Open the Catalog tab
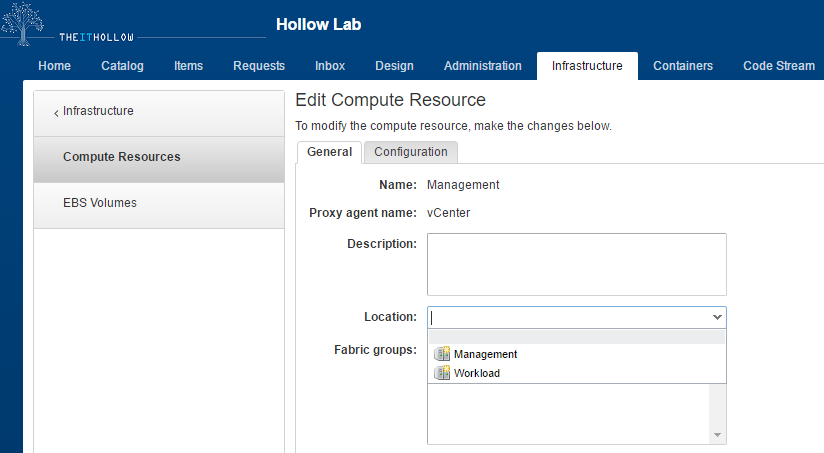 (122, 66)
